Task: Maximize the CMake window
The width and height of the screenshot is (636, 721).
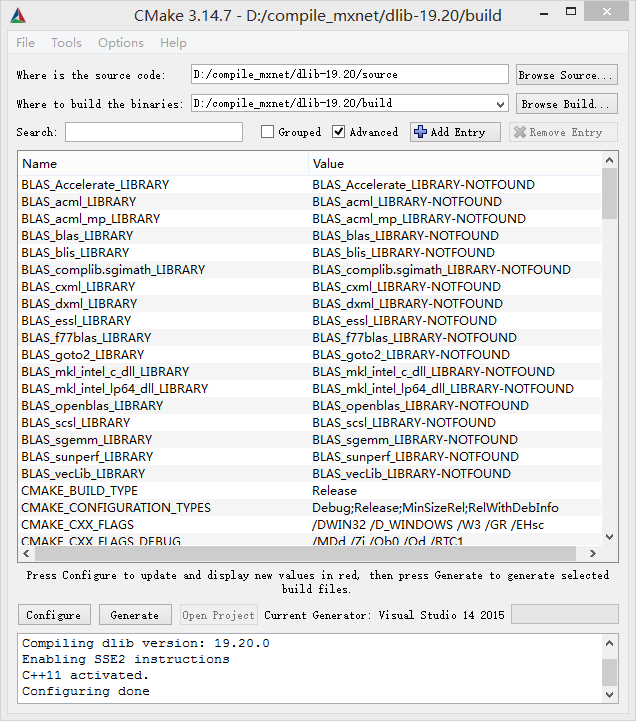Action: coord(571,12)
